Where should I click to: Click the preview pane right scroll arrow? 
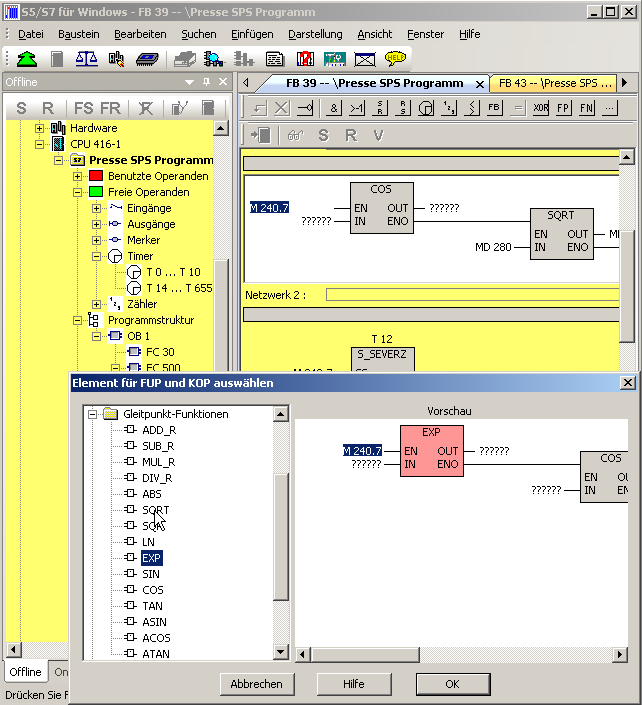[620, 655]
